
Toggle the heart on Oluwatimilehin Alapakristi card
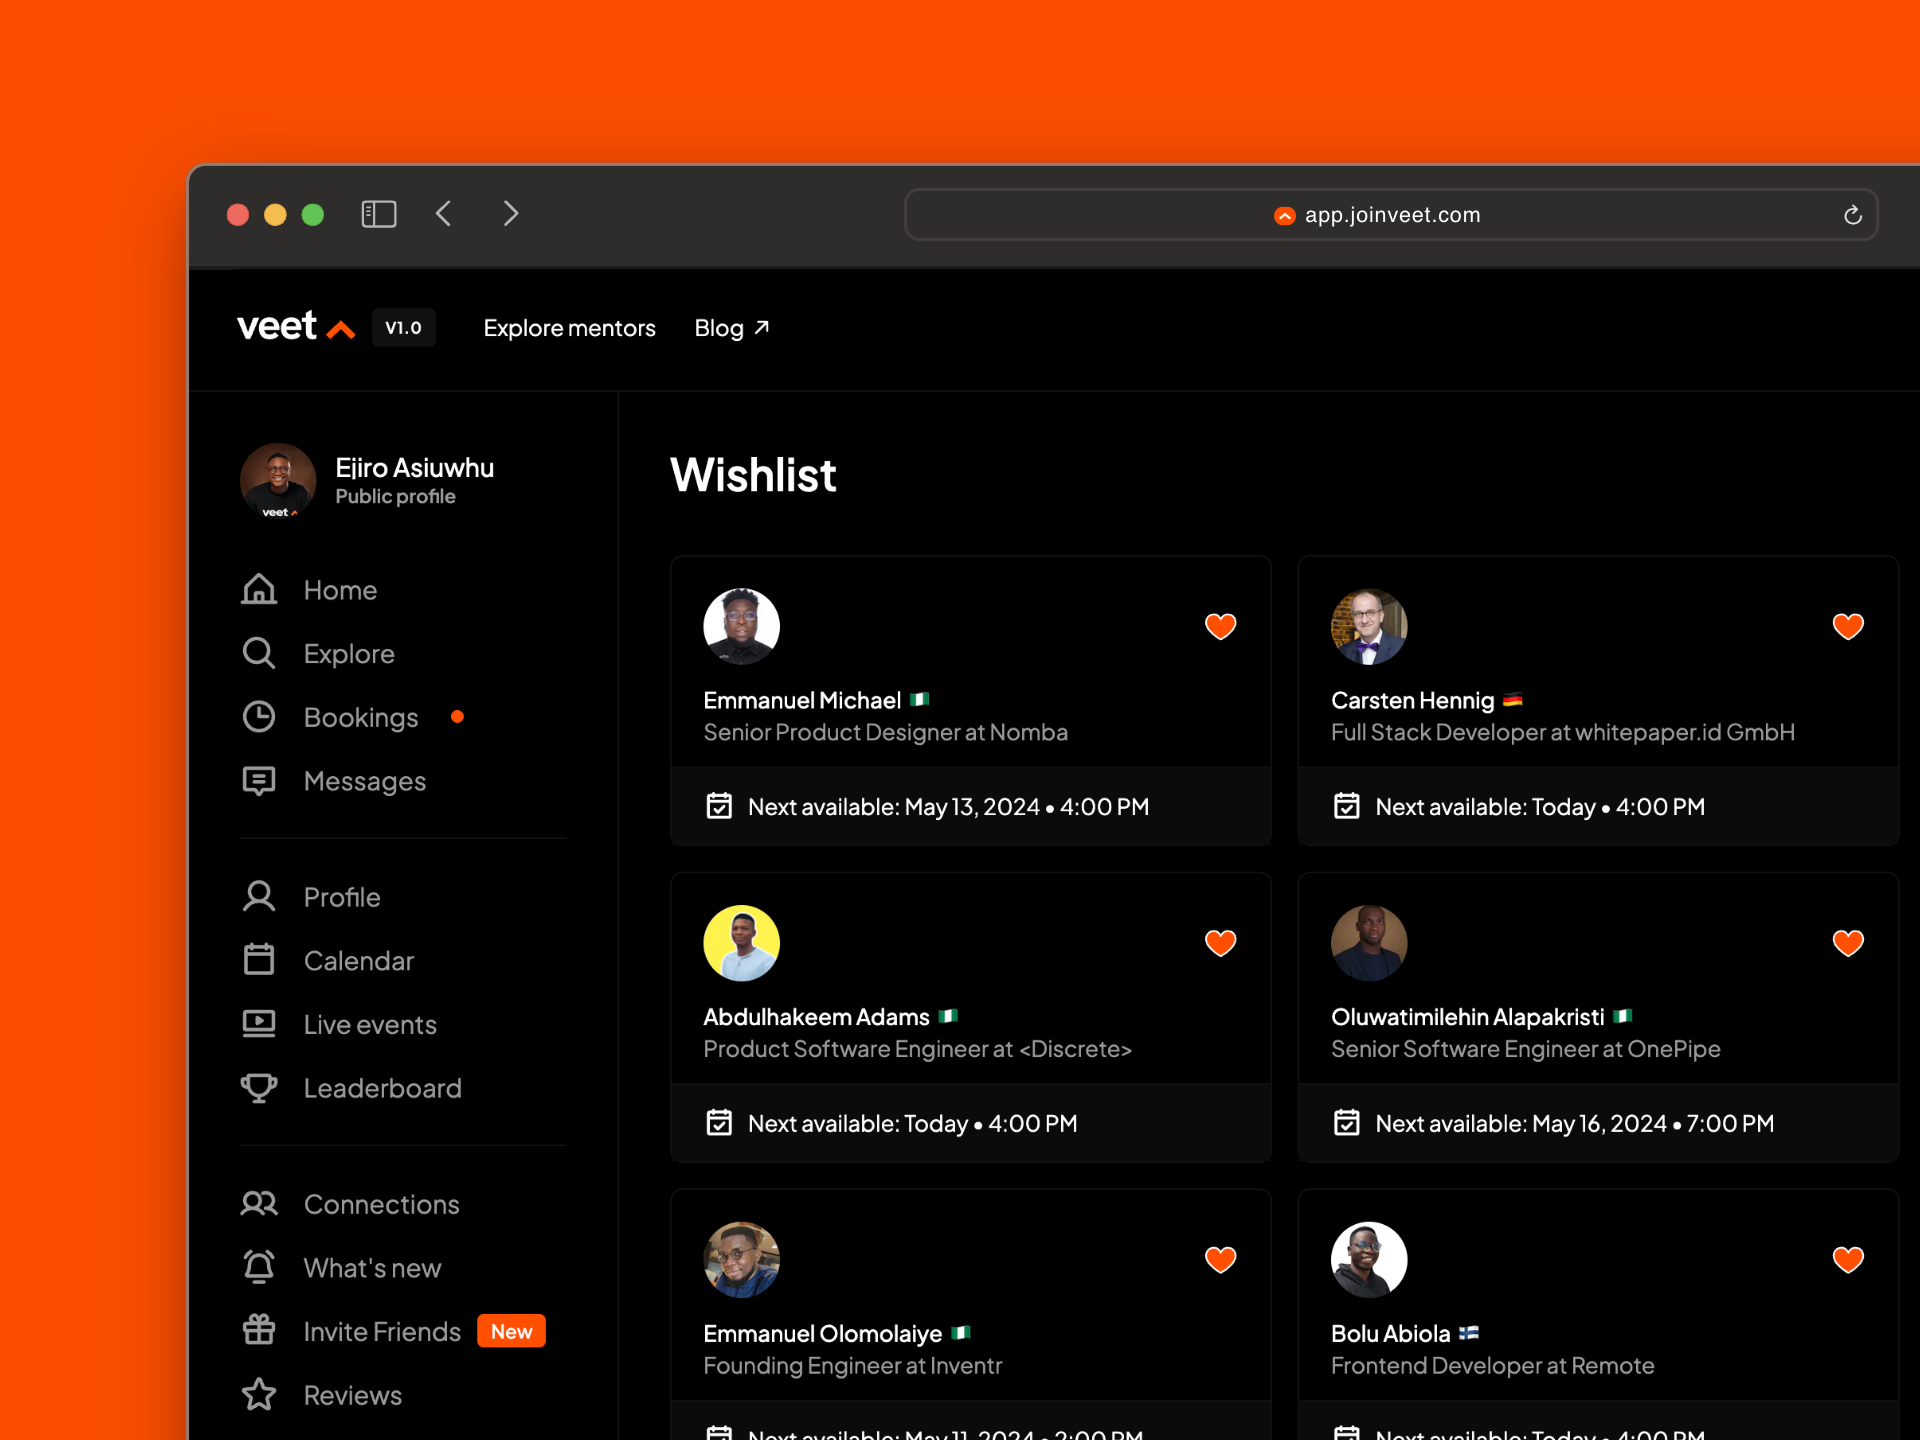(1848, 943)
